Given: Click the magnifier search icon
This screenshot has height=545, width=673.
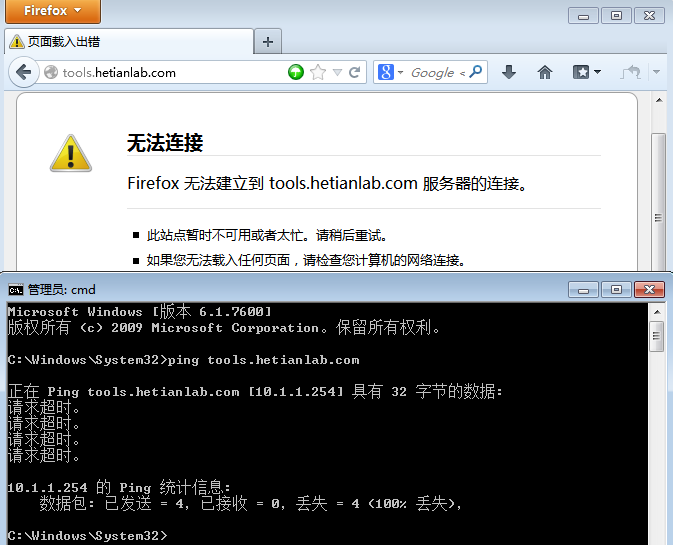Looking at the screenshot, I should (476, 72).
